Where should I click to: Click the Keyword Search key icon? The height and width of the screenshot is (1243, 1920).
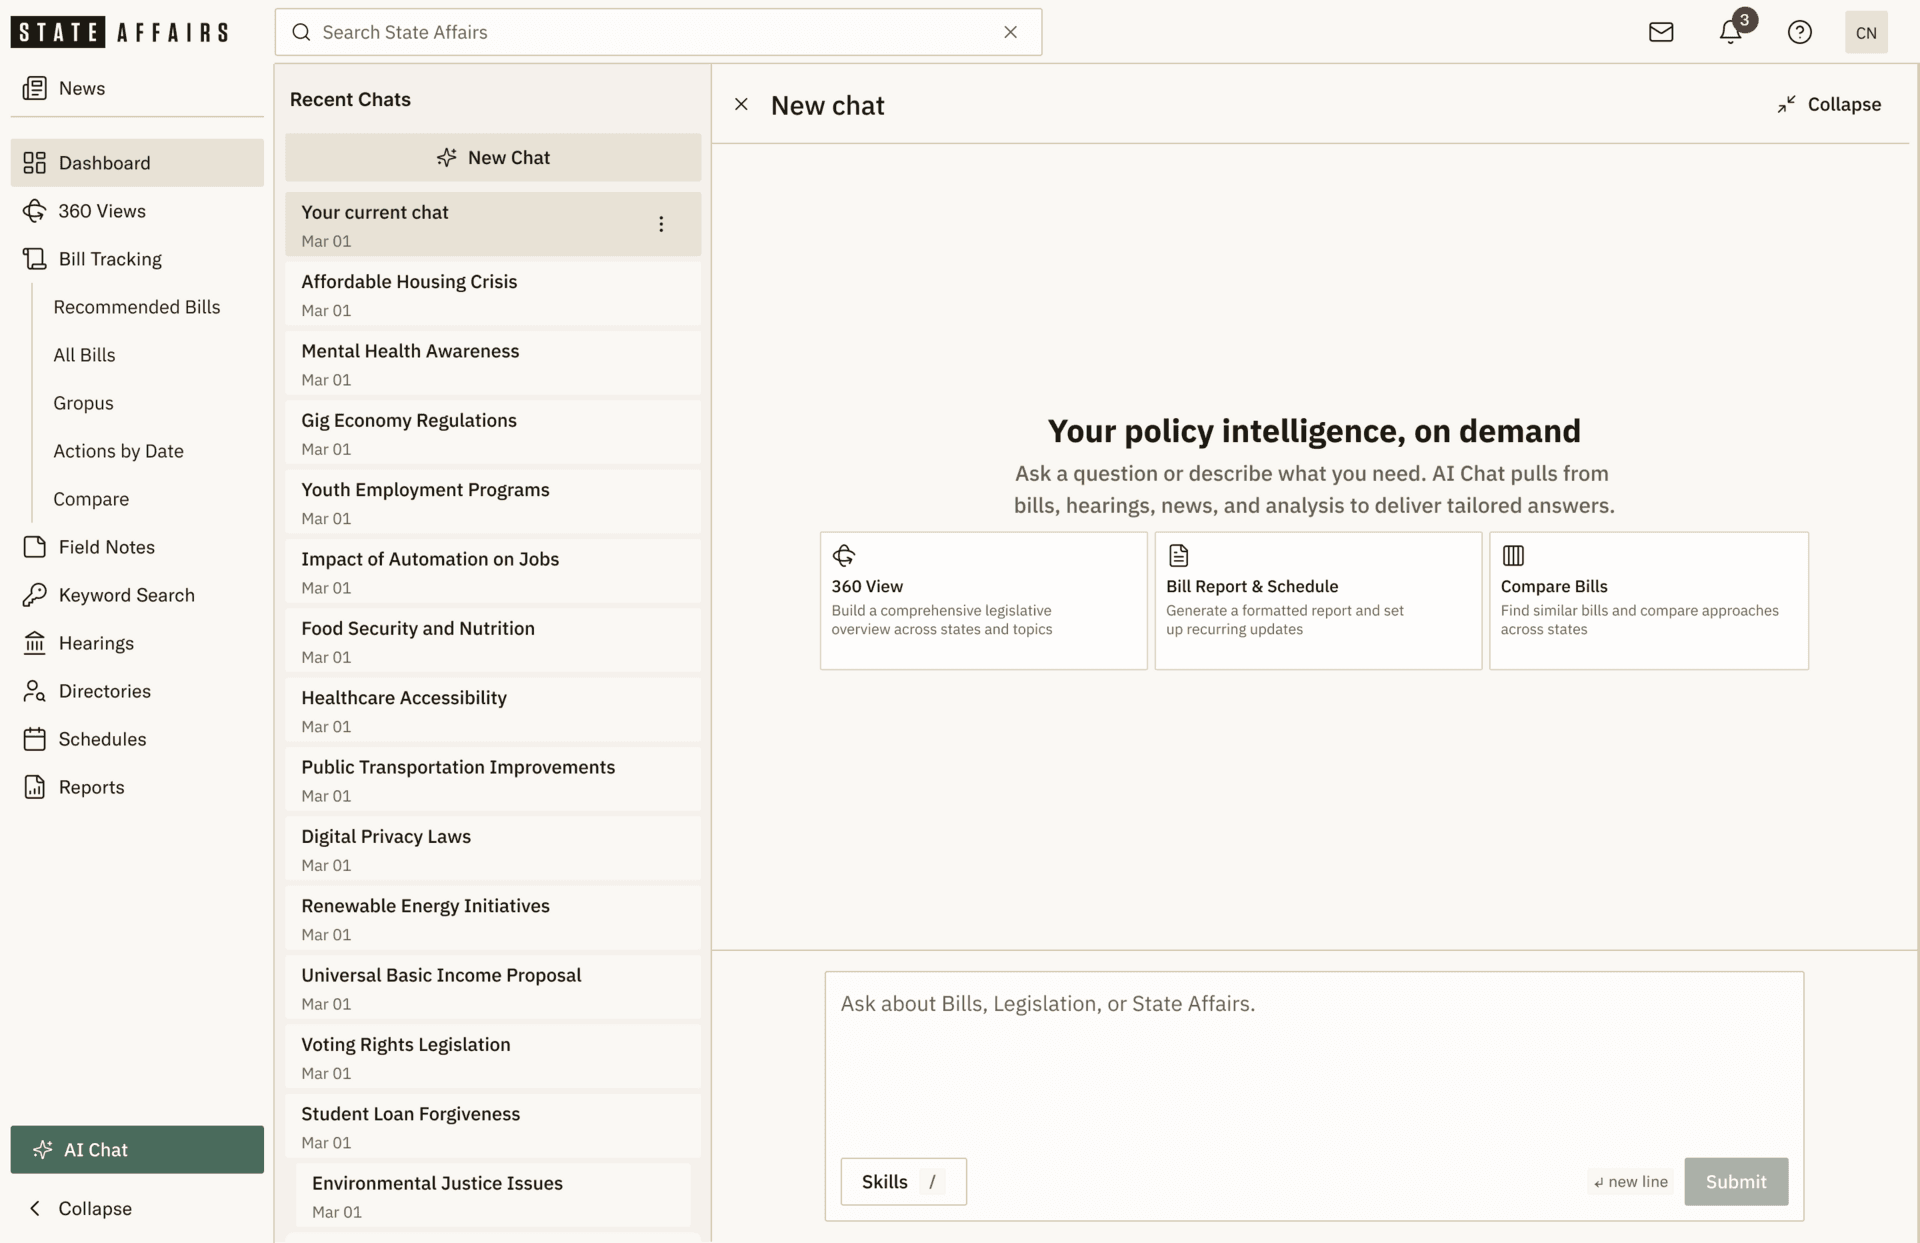pyautogui.click(x=35, y=594)
